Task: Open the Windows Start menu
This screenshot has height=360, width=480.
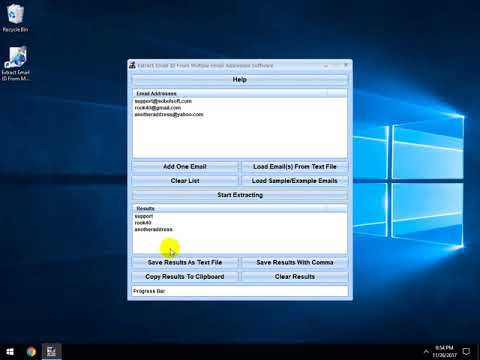Action: (x=10, y=352)
